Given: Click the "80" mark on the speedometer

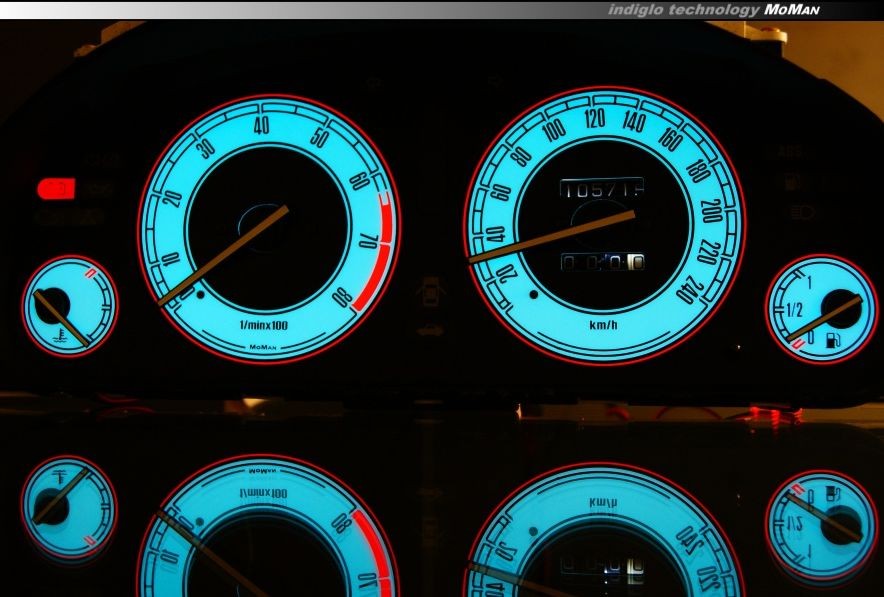Looking at the screenshot, I should pos(521,156).
